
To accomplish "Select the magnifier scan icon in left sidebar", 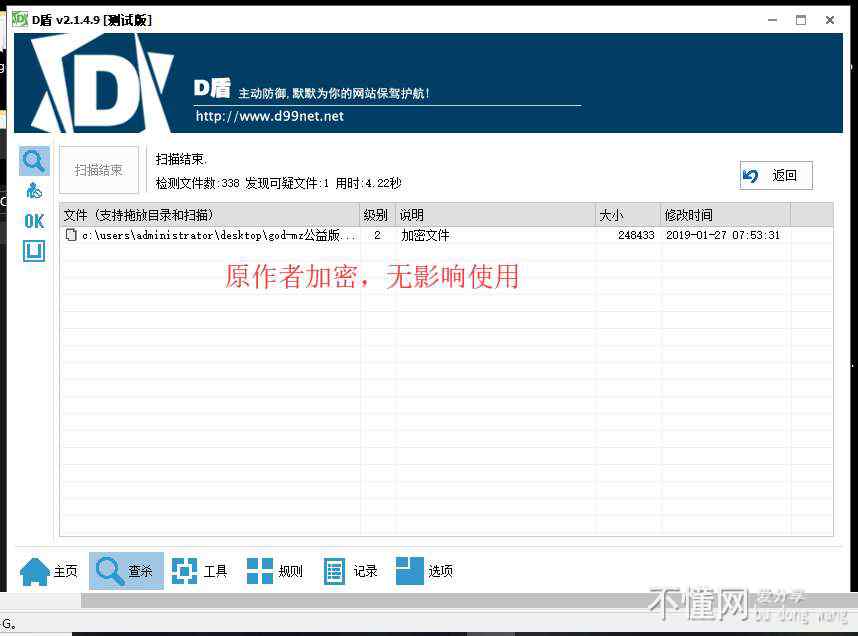I will [x=34, y=161].
